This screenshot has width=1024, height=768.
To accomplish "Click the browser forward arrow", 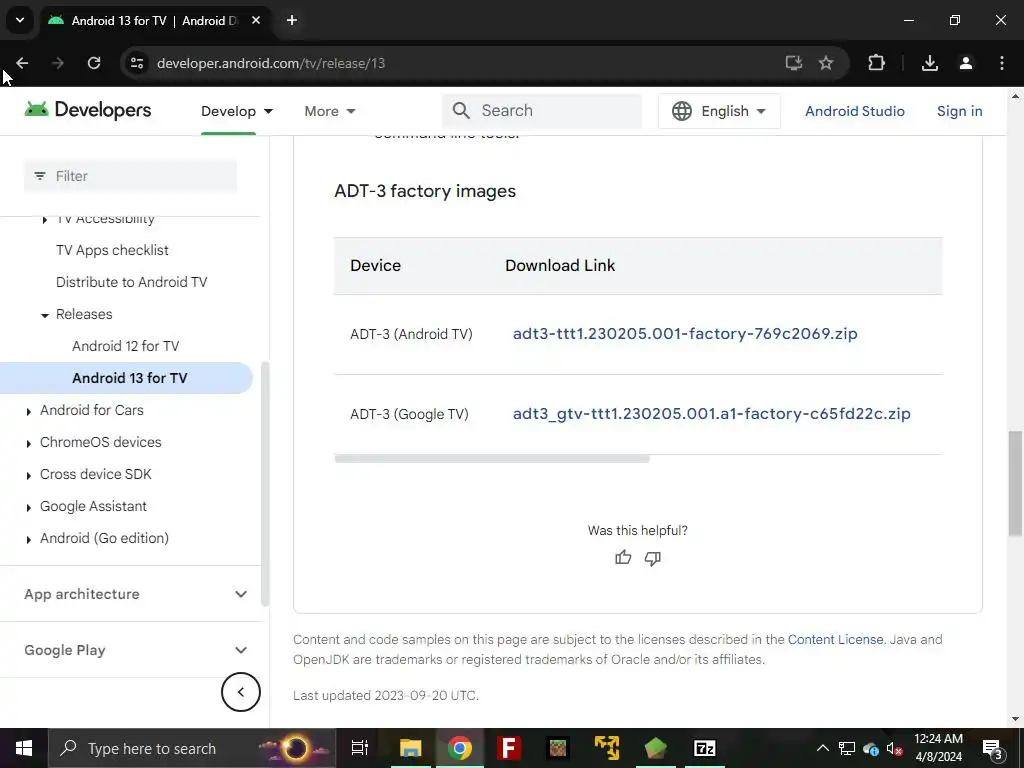I will point(57,63).
